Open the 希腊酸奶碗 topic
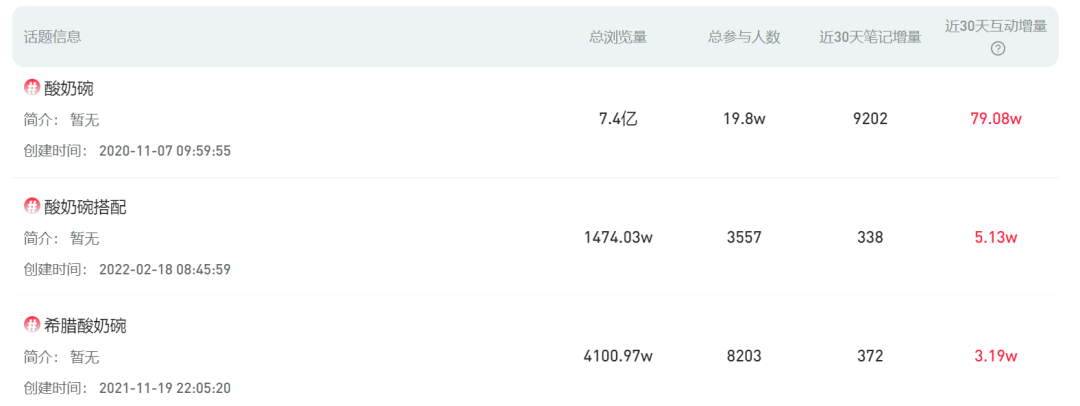Image resolution: width=1080 pixels, height=406 pixels. (x=85, y=326)
